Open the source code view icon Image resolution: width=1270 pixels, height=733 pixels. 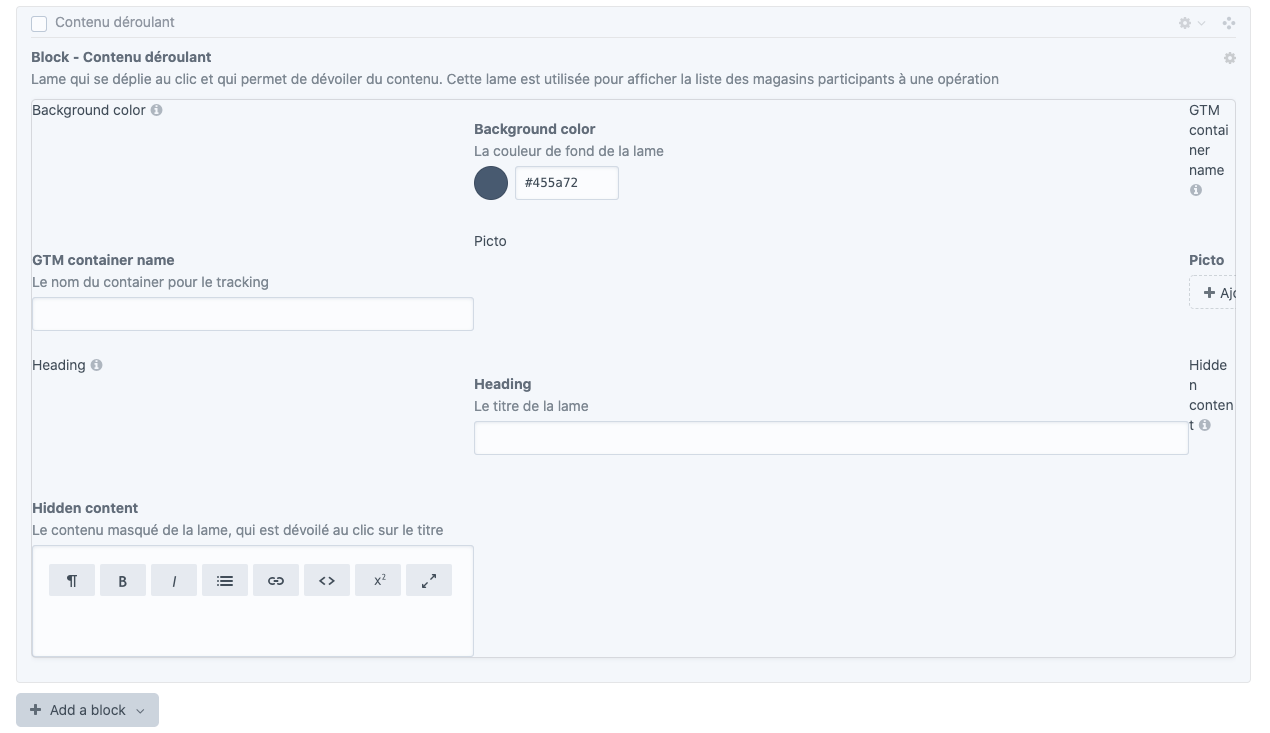[x=326, y=580]
